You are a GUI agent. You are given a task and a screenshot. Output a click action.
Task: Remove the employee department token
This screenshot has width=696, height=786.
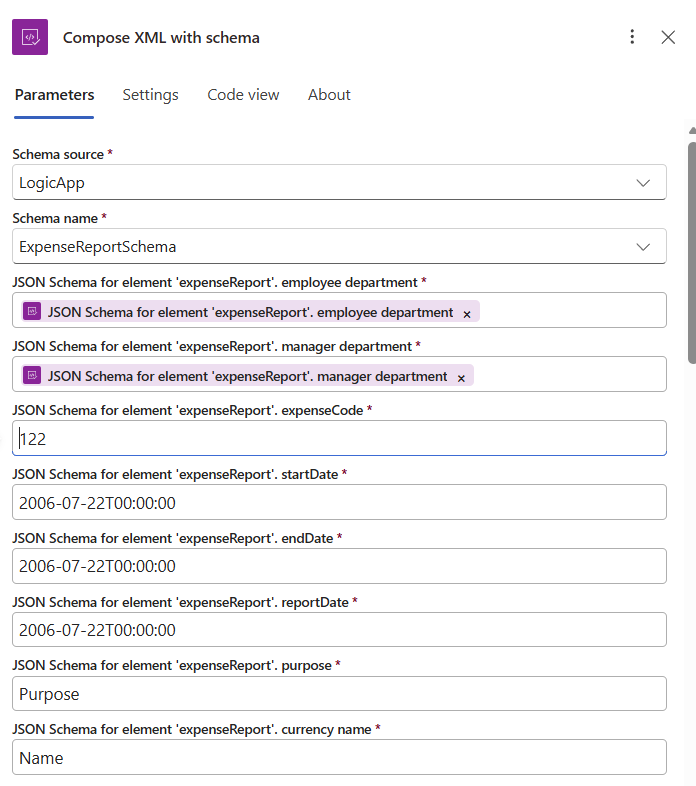466,313
